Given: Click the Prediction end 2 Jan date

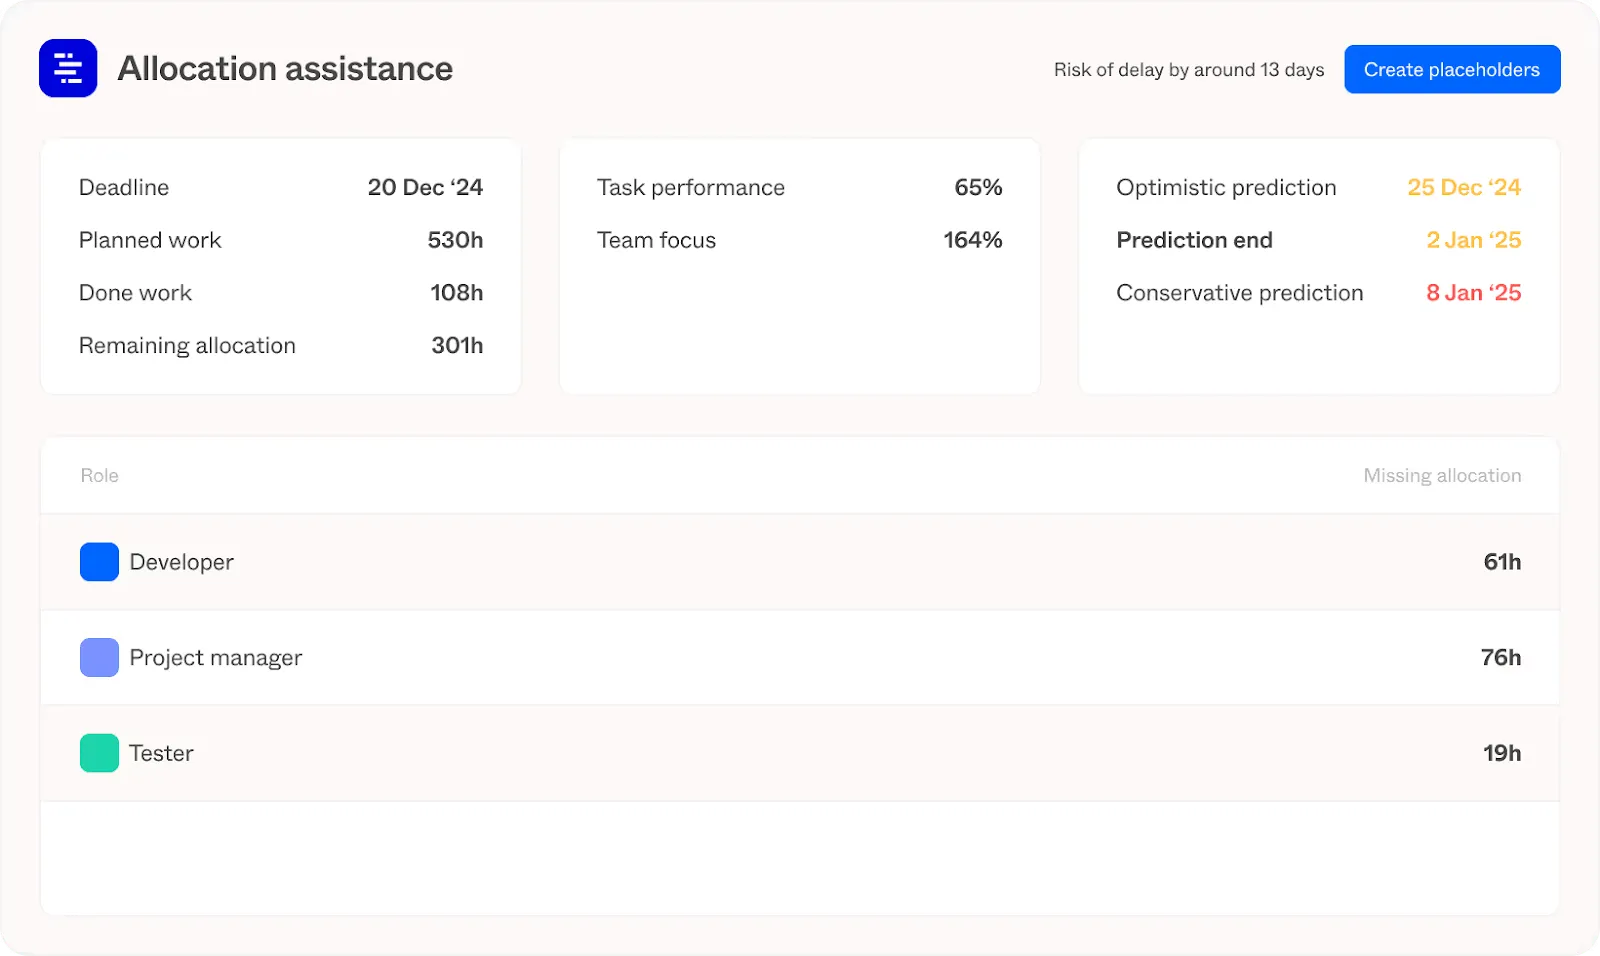Looking at the screenshot, I should click(x=1474, y=240).
